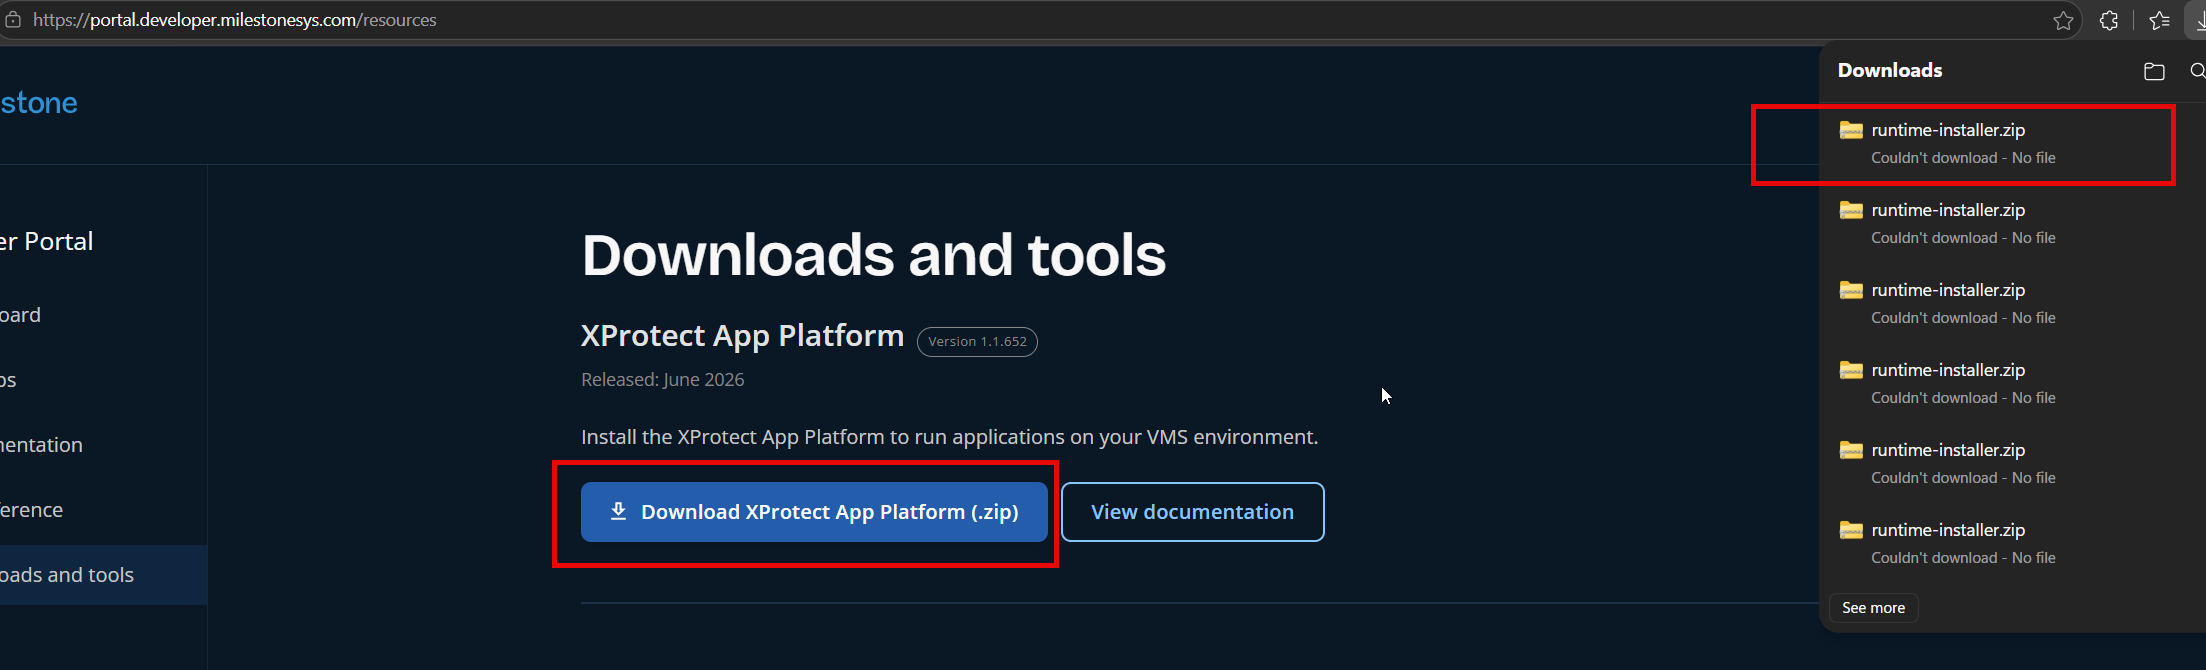Click the XProtect App Platform title text

coord(742,336)
